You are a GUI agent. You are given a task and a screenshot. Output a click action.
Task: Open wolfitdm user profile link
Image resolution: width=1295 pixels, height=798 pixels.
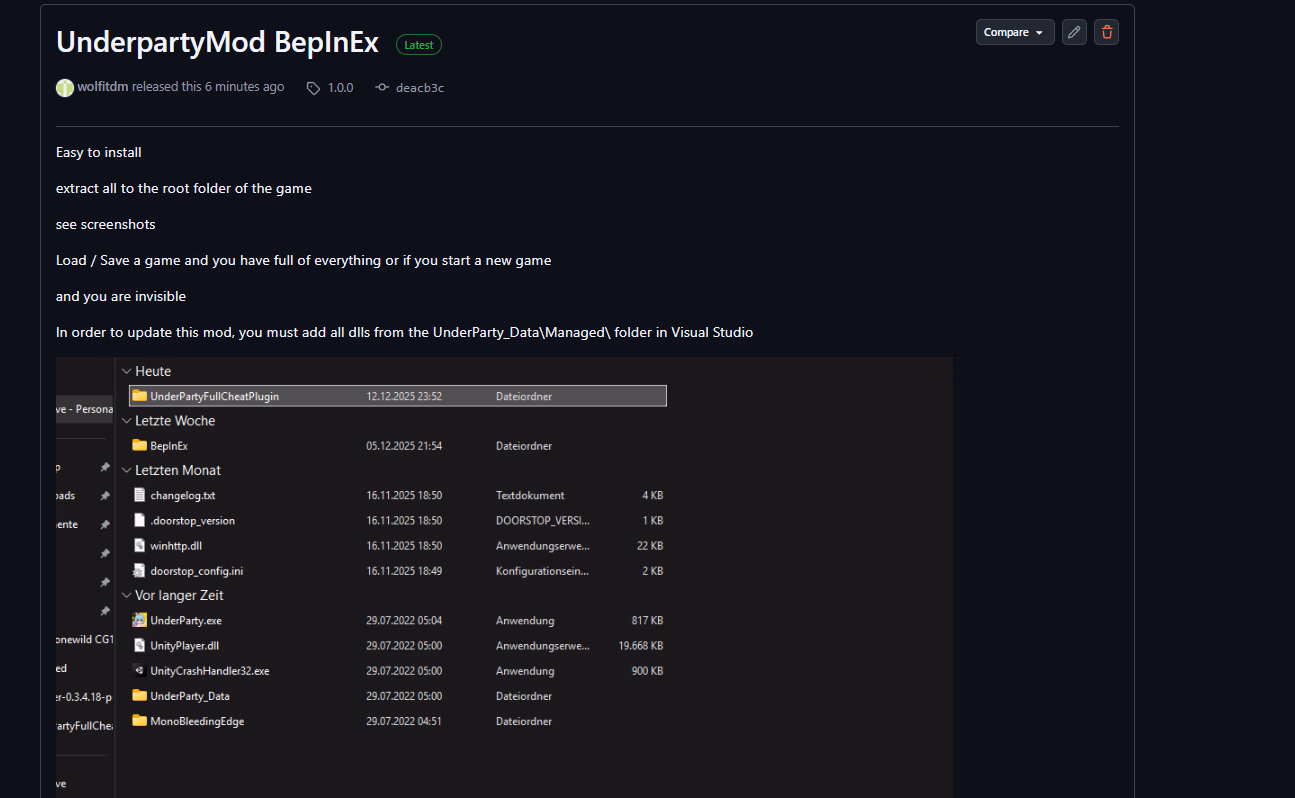pos(103,87)
